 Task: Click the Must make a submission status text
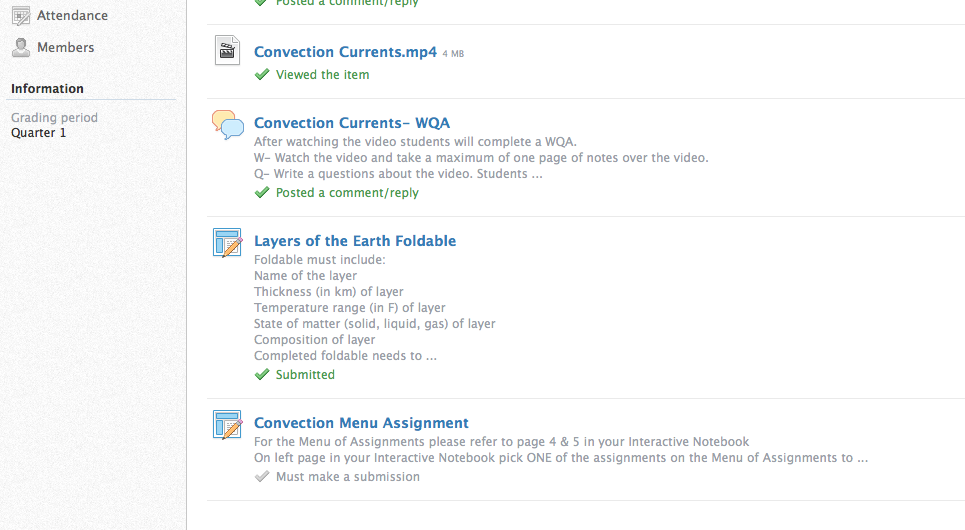pos(348,476)
